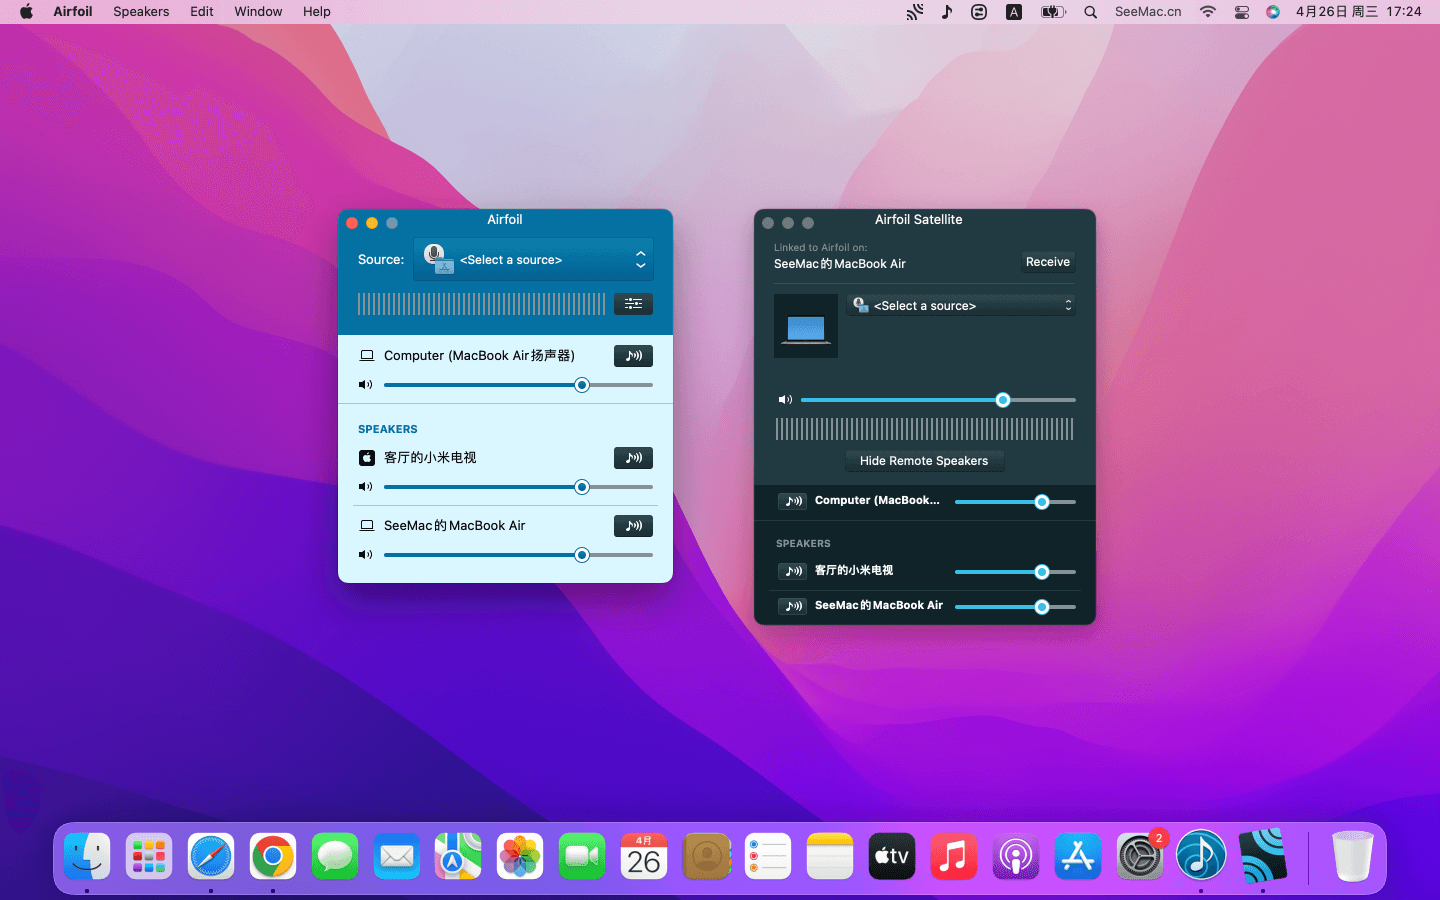Click Hide Remote Speakers button
Screen dimensions: 1440x900
(x=924, y=461)
